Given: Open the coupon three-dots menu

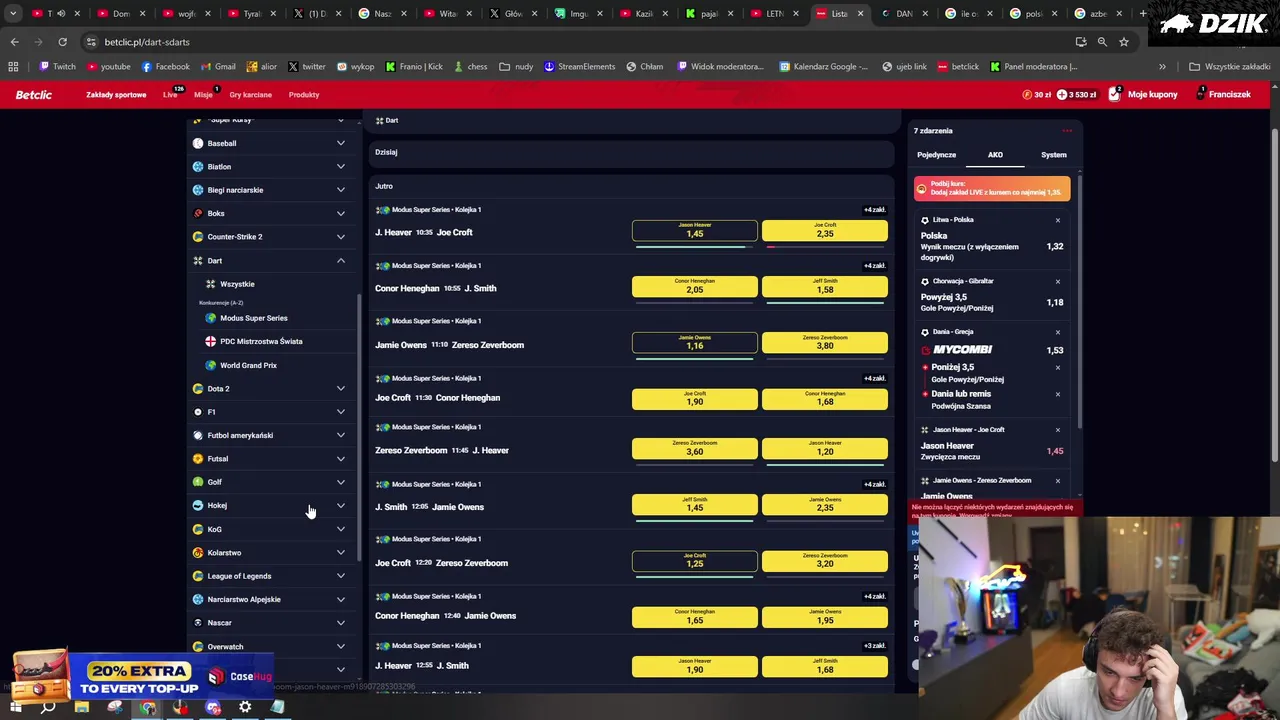Looking at the screenshot, I should point(1067,131).
